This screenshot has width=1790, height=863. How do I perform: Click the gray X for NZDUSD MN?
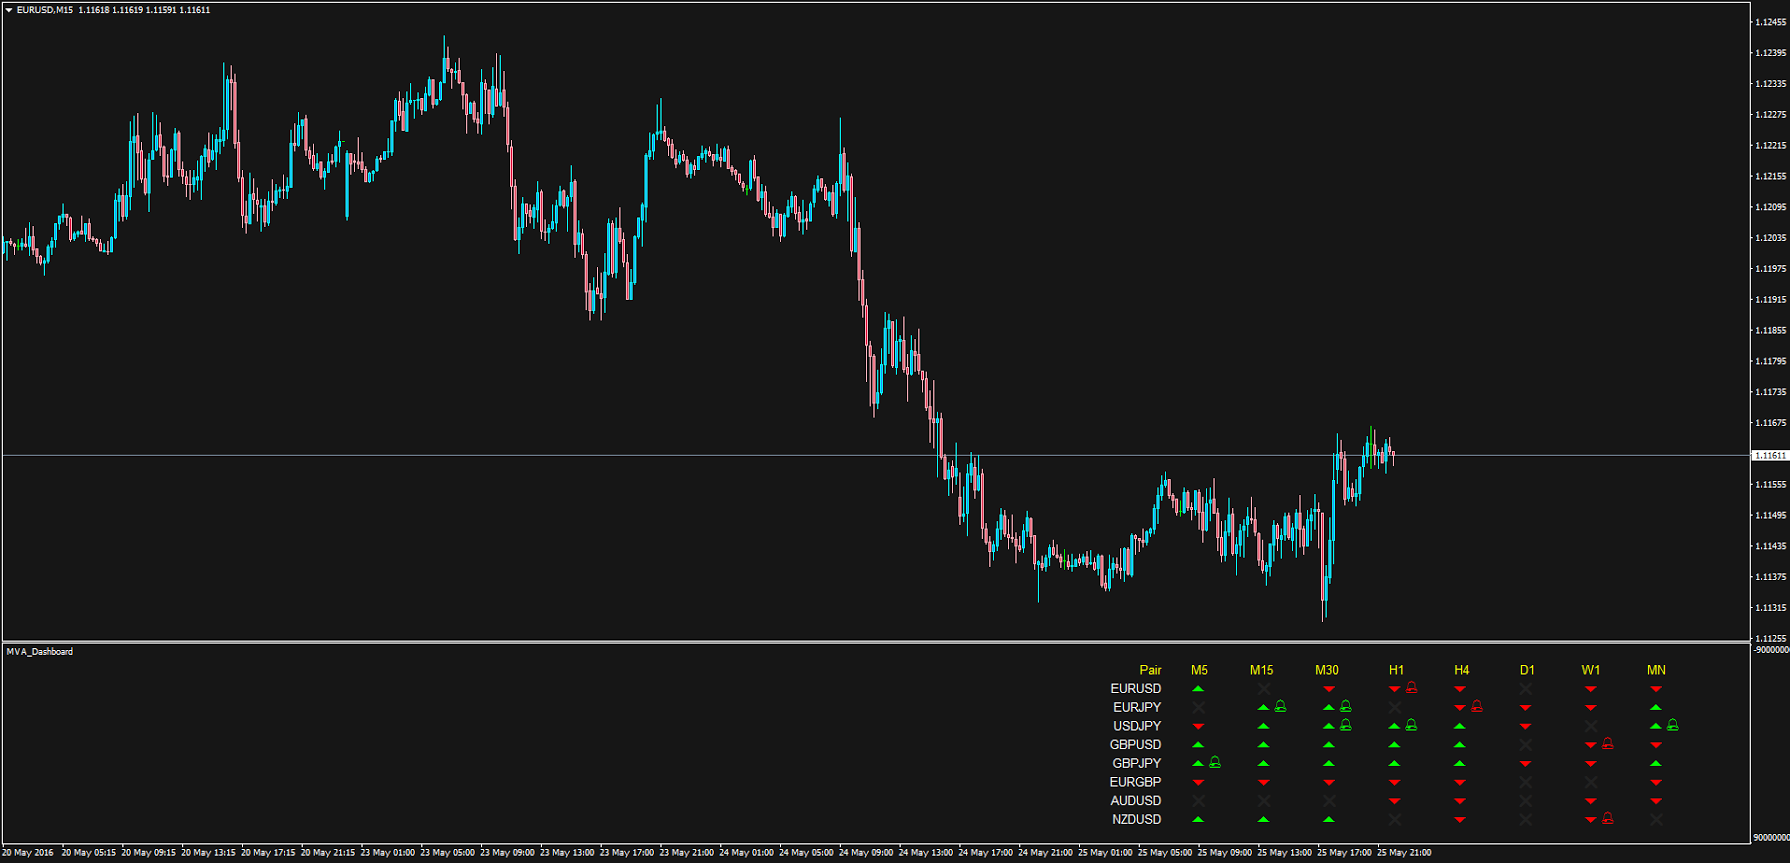coord(1656,819)
